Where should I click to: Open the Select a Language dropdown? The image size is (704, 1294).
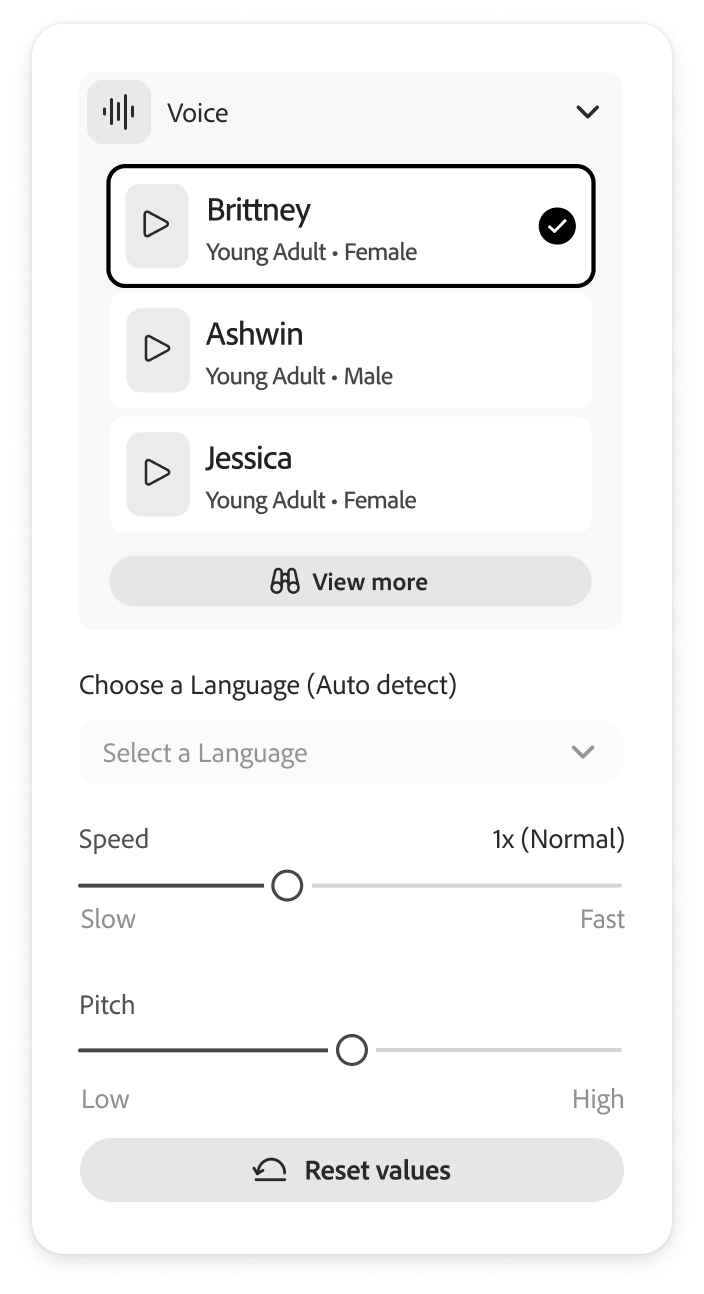pos(350,752)
